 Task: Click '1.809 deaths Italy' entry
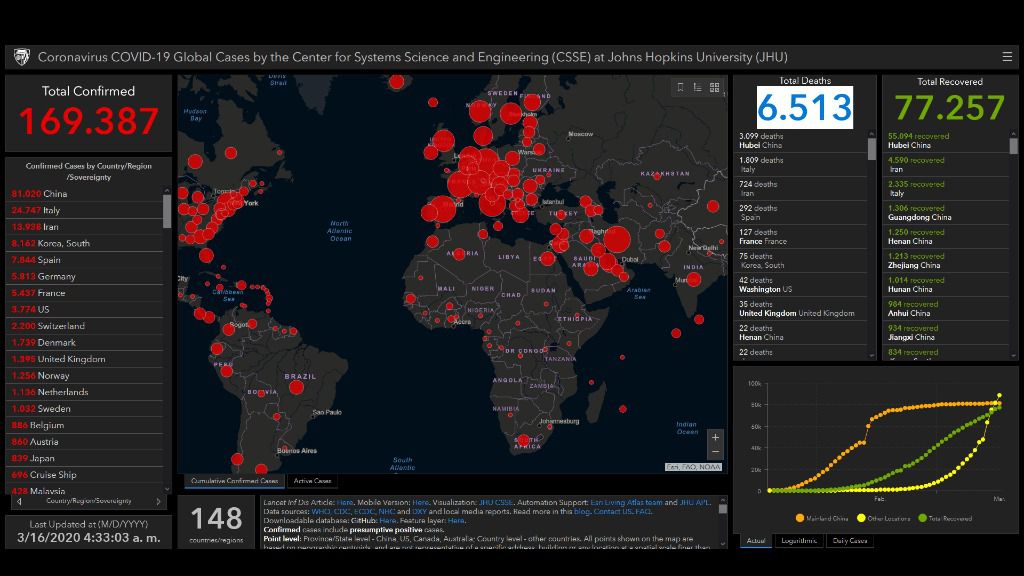[801, 165]
